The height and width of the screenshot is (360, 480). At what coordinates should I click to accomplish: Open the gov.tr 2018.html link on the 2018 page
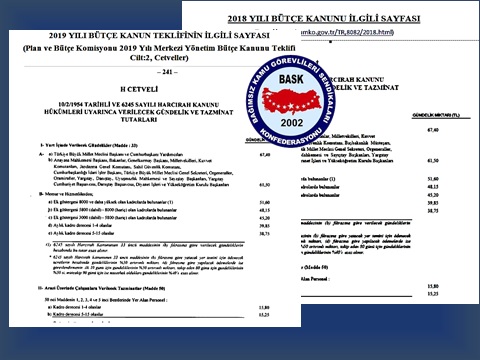[347, 32]
